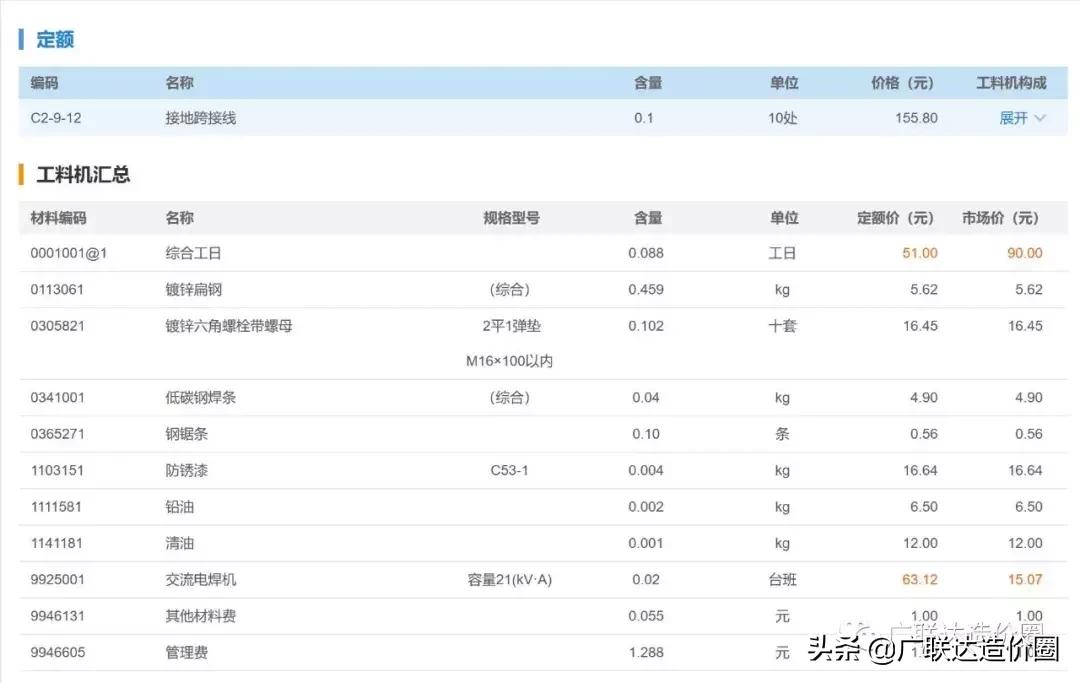Image resolution: width=1080 pixels, height=683 pixels.
Task: Click the highlighted market price 90.00
Action: 1023,253
